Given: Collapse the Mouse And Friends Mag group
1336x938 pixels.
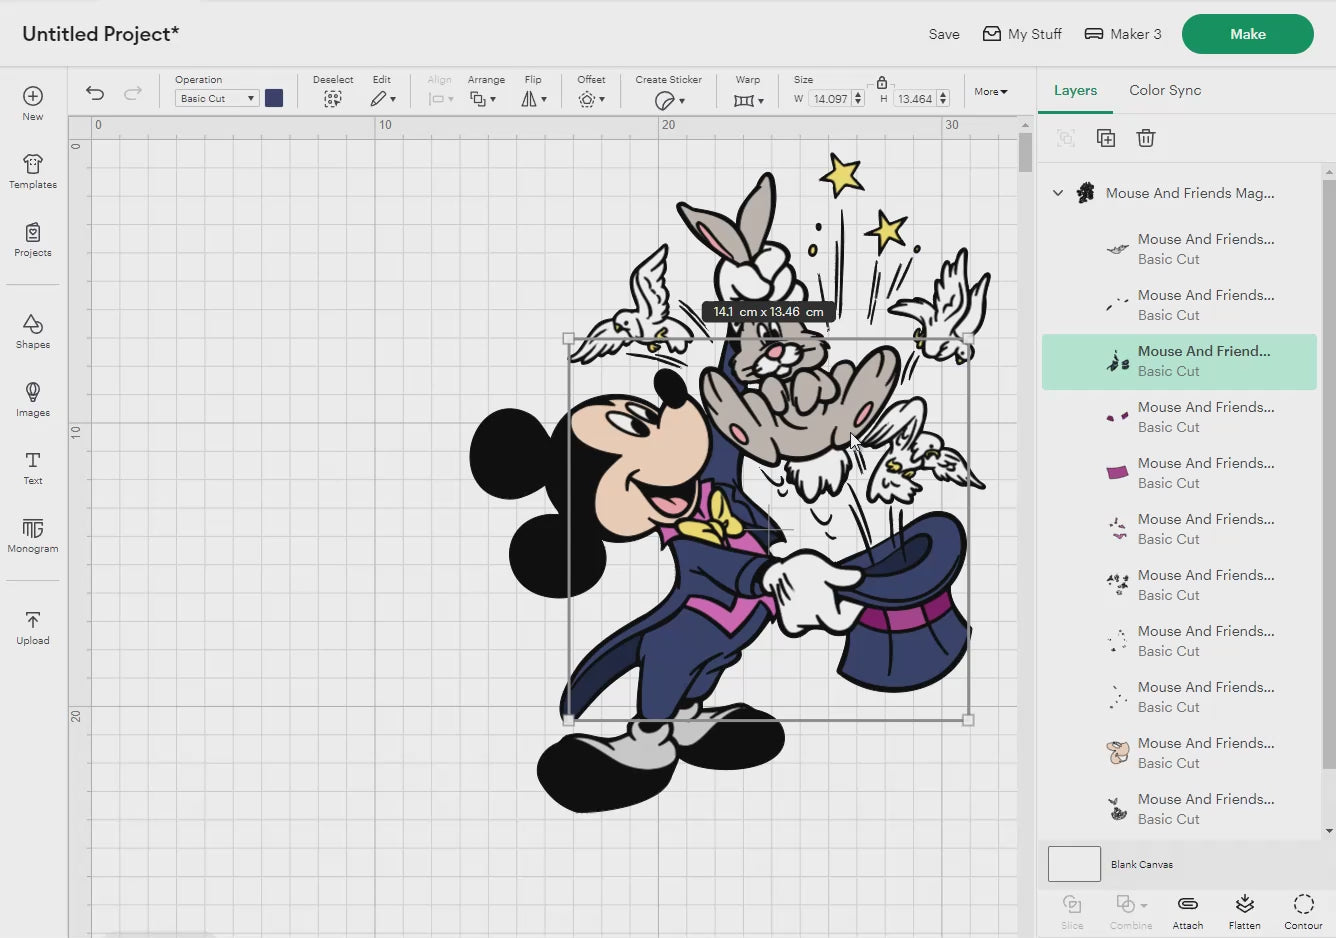Looking at the screenshot, I should click(x=1058, y=193).
